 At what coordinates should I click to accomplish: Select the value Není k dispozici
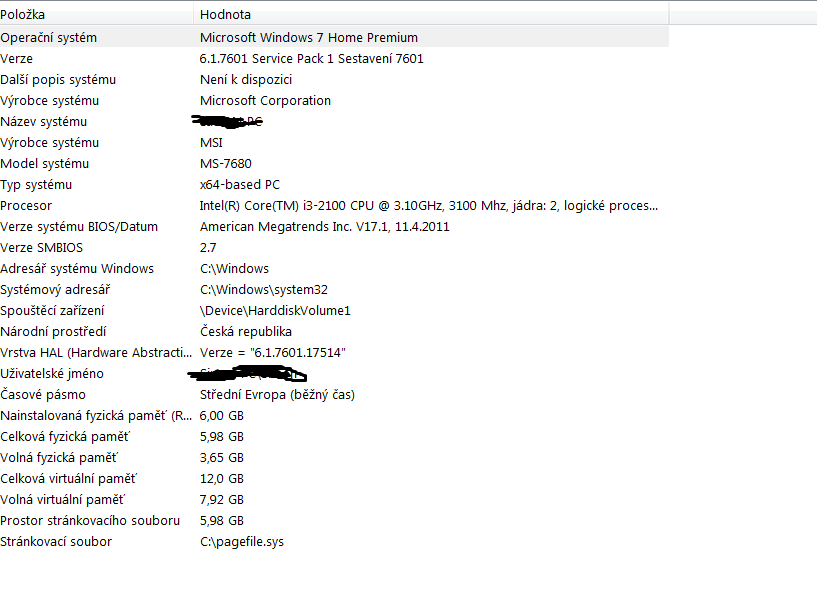tap(246, 80)
